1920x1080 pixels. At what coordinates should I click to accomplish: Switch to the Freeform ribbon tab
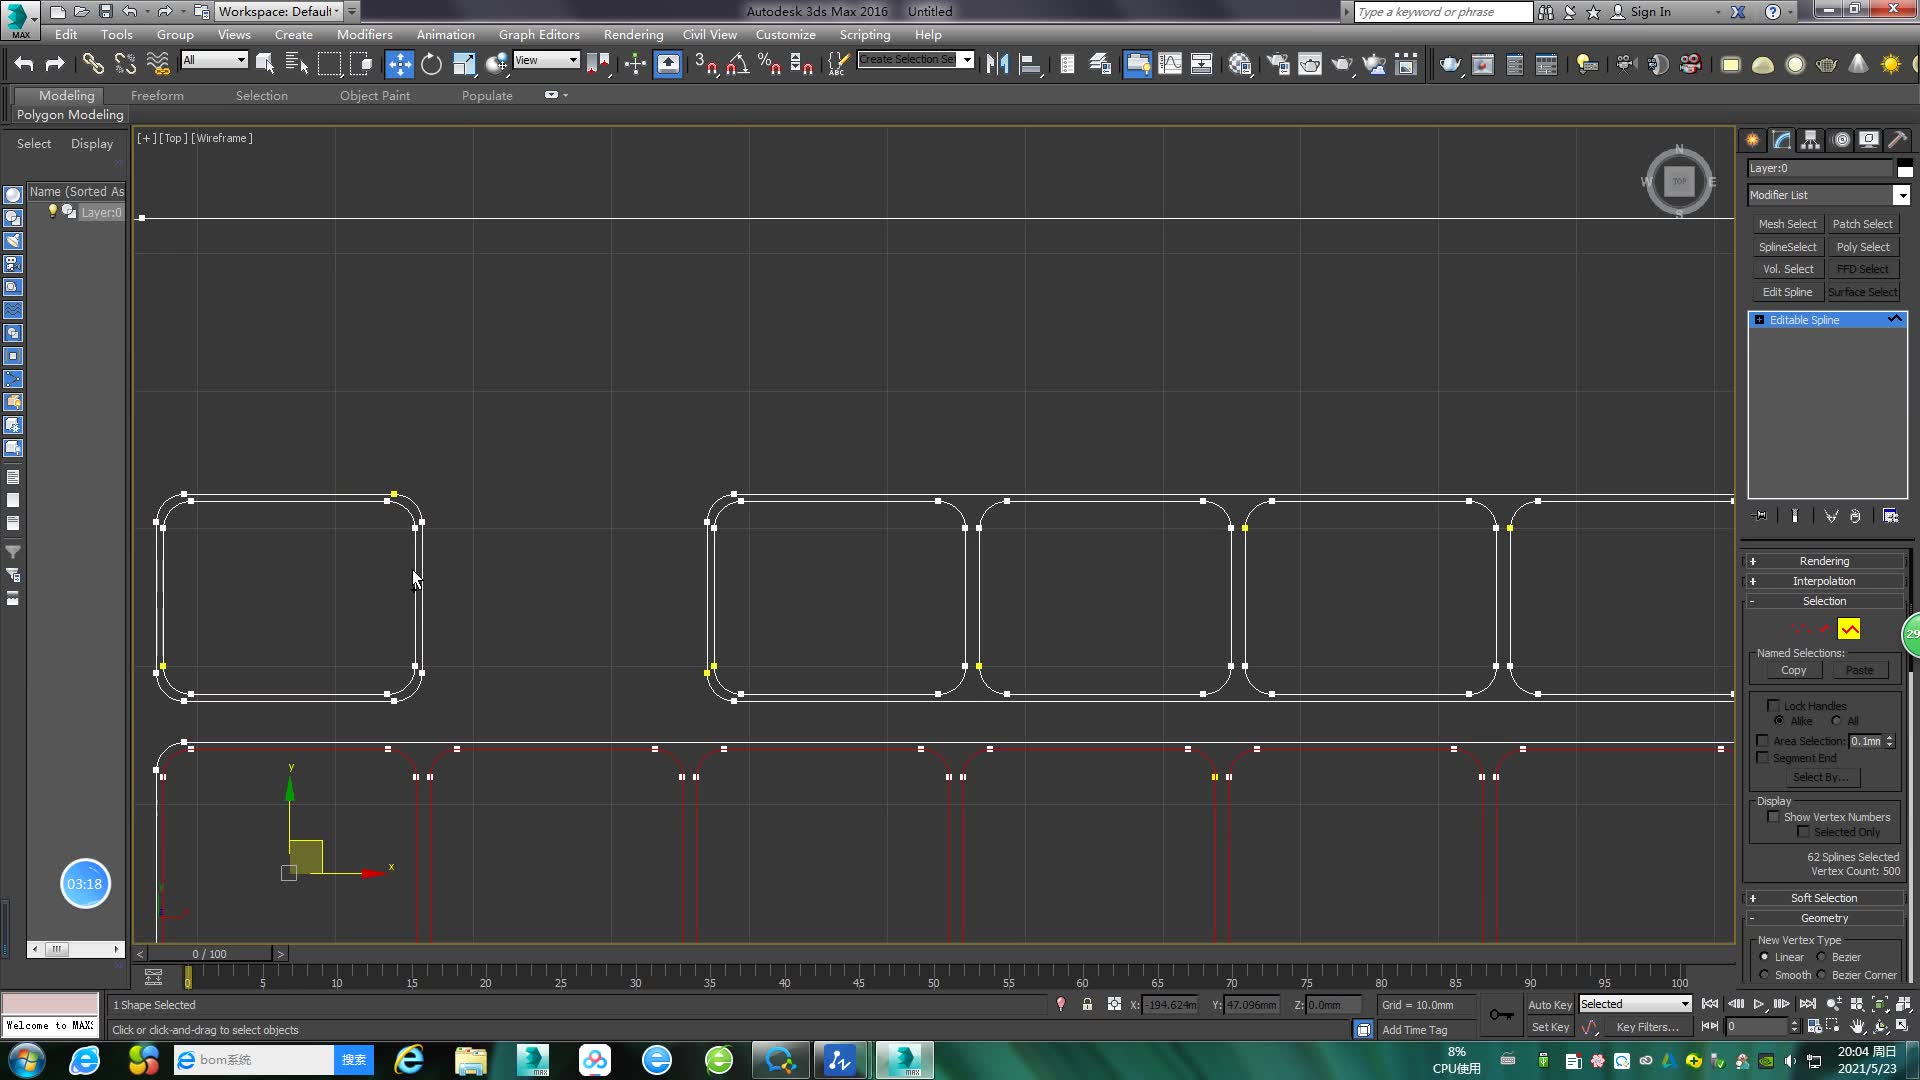pyautogui.click(x=157, y=95)
